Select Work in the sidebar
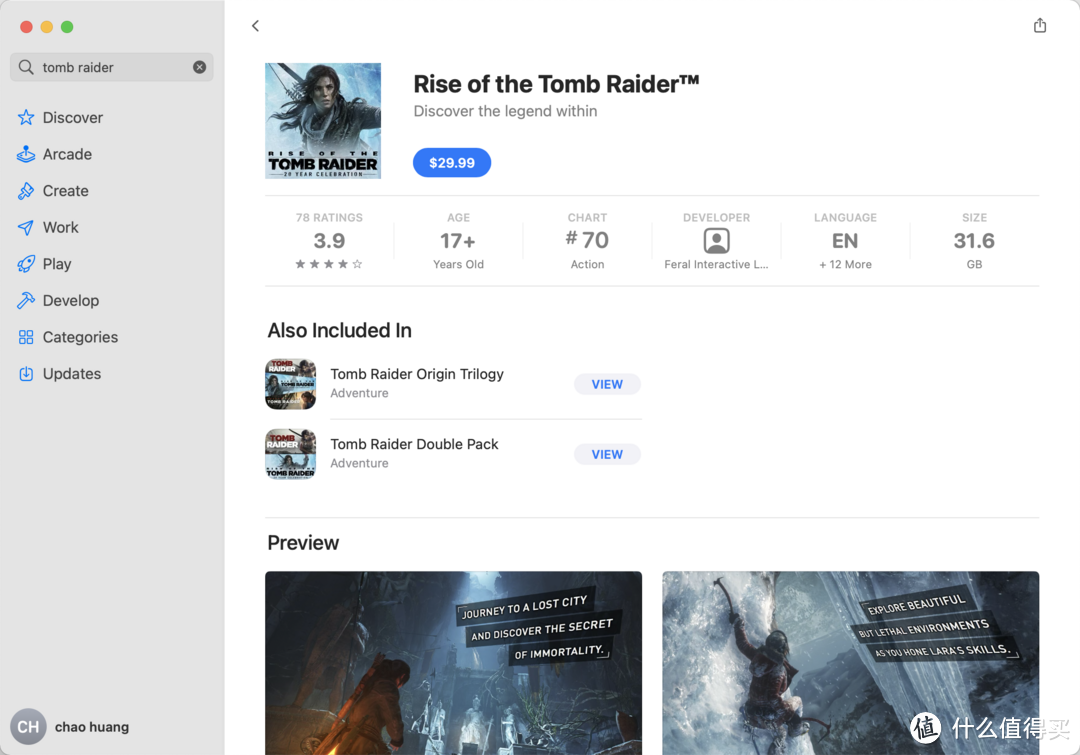Image resolution: width=1080 pixels, height=755 pixels. click(x=61, y=227)
